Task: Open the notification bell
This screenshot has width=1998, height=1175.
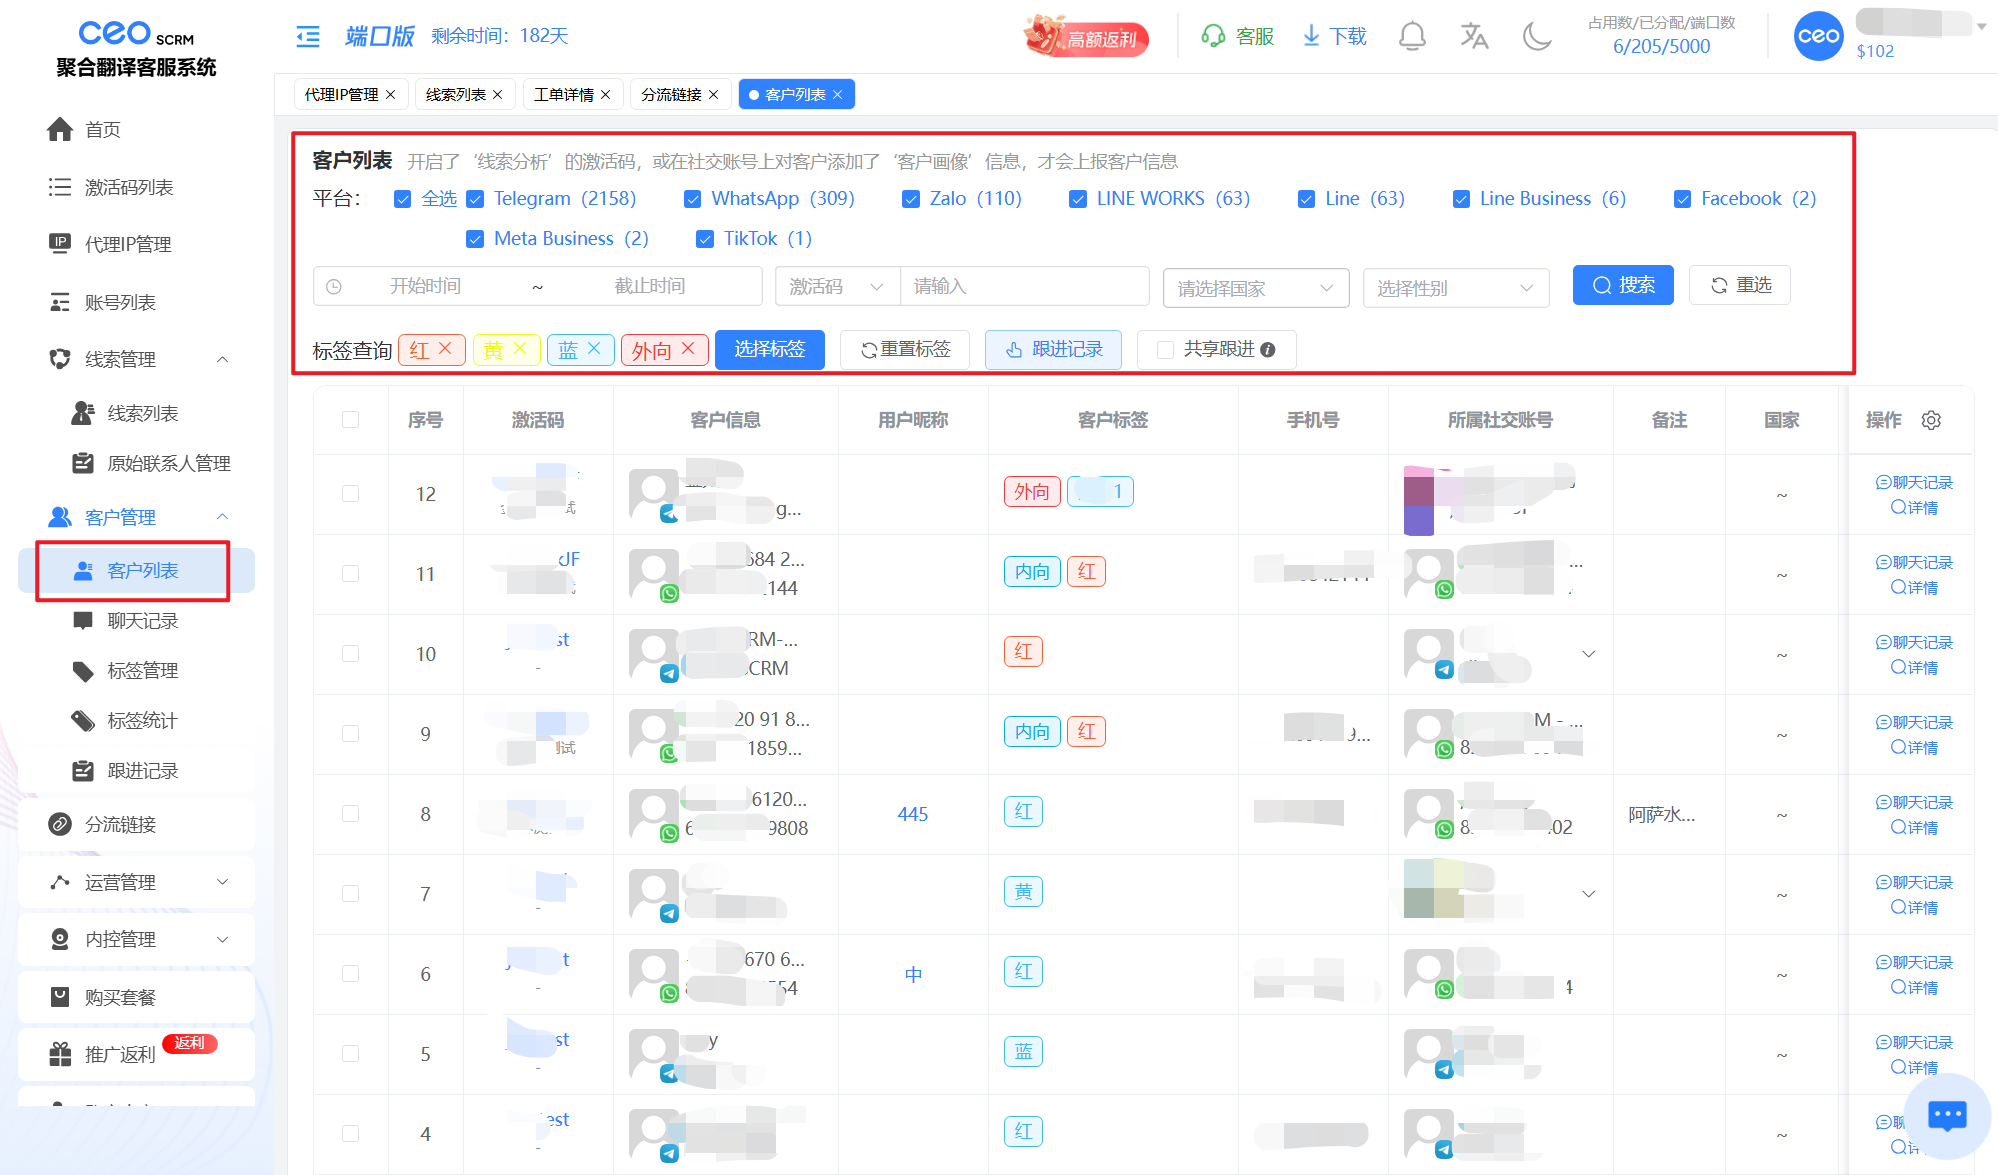Action: pyautogui.click(x=1411, y=37)
